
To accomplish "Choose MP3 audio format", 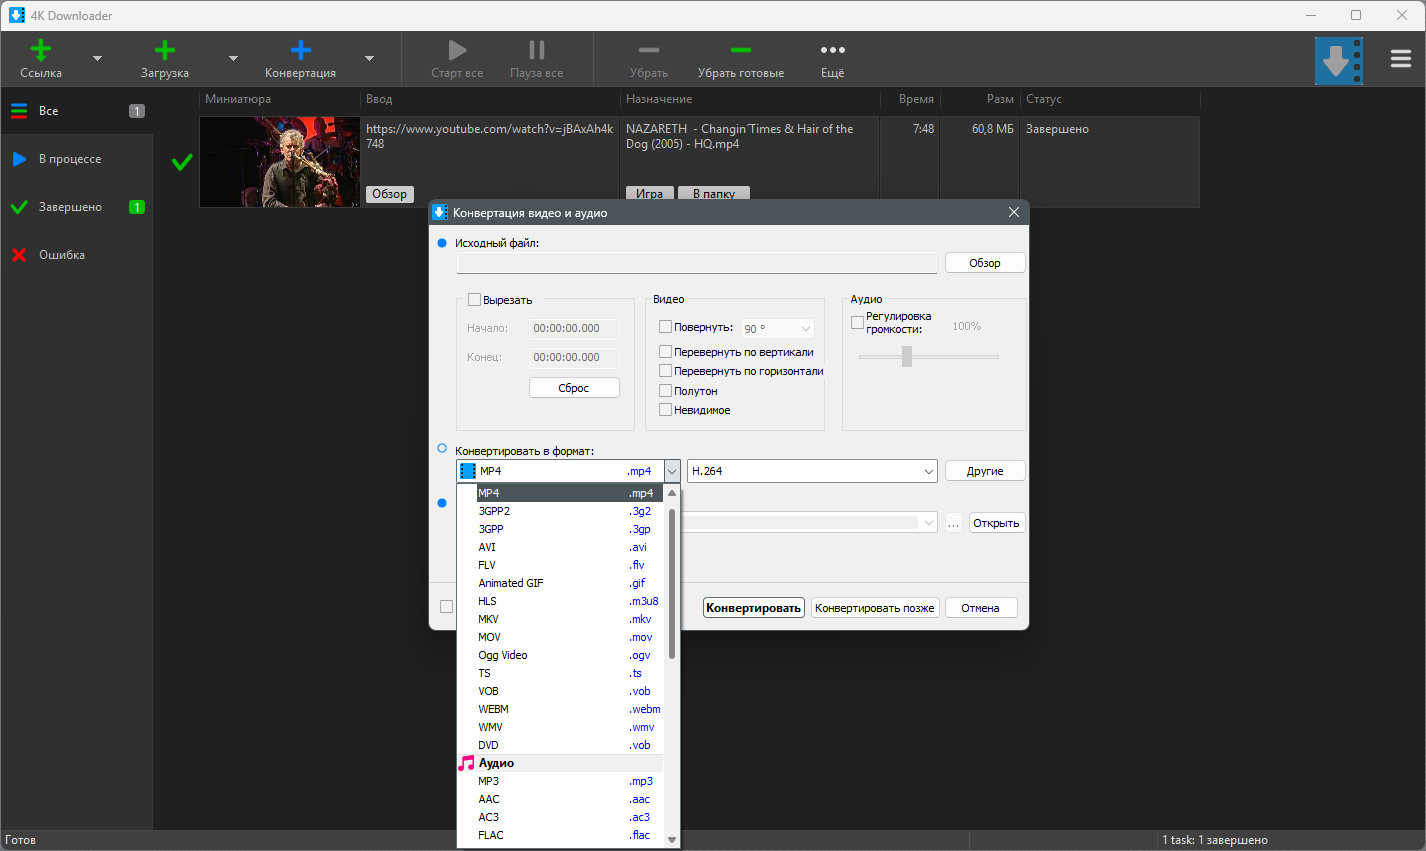I will pyautogui.click(x=560, y=781).
